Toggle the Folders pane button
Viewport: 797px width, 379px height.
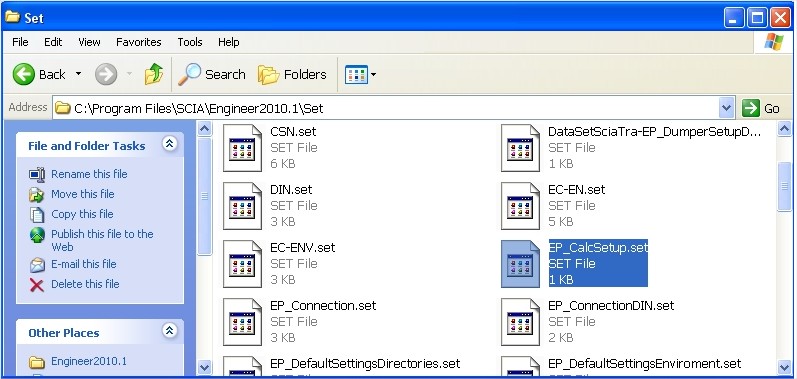292,75
